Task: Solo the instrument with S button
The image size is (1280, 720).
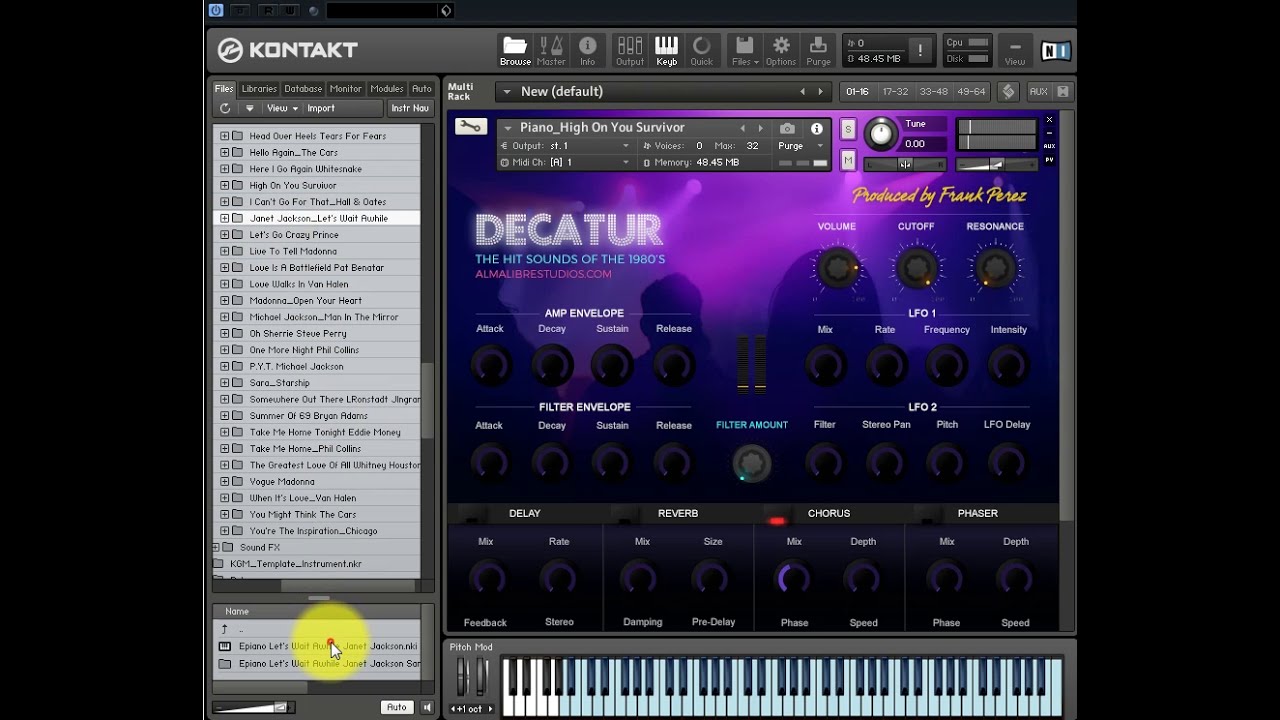Action: (848, 129)
